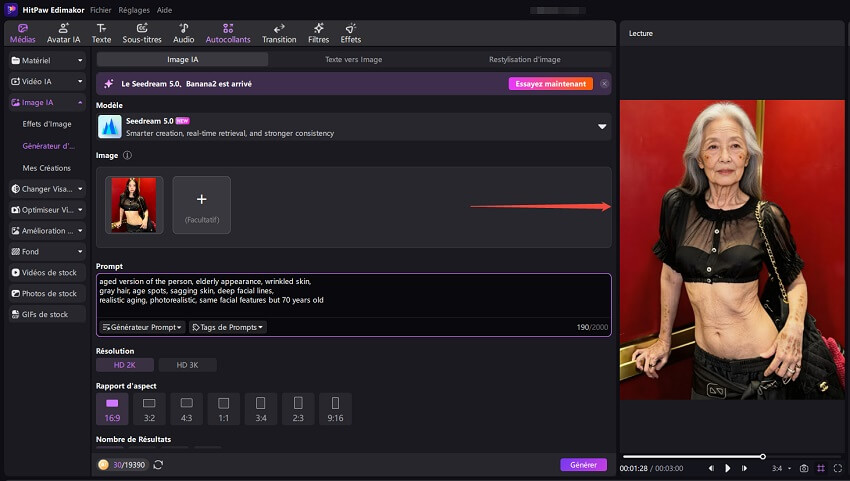Viewport: 850px width, 481px height.
Task: Play the preview video
Action: tap(727, 468)
